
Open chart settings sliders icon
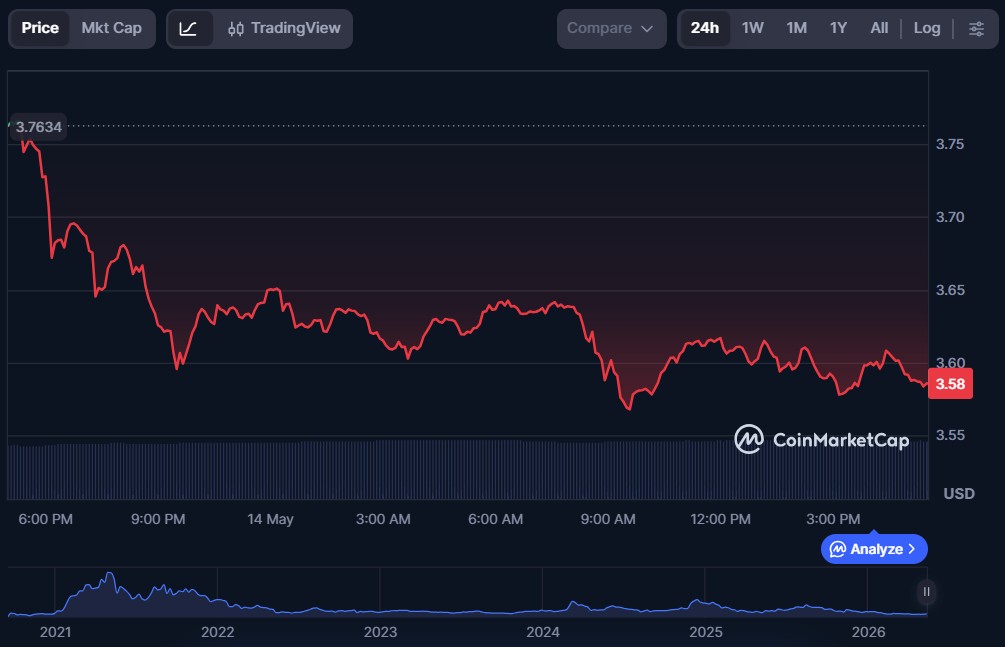click(x=976, y=28)
